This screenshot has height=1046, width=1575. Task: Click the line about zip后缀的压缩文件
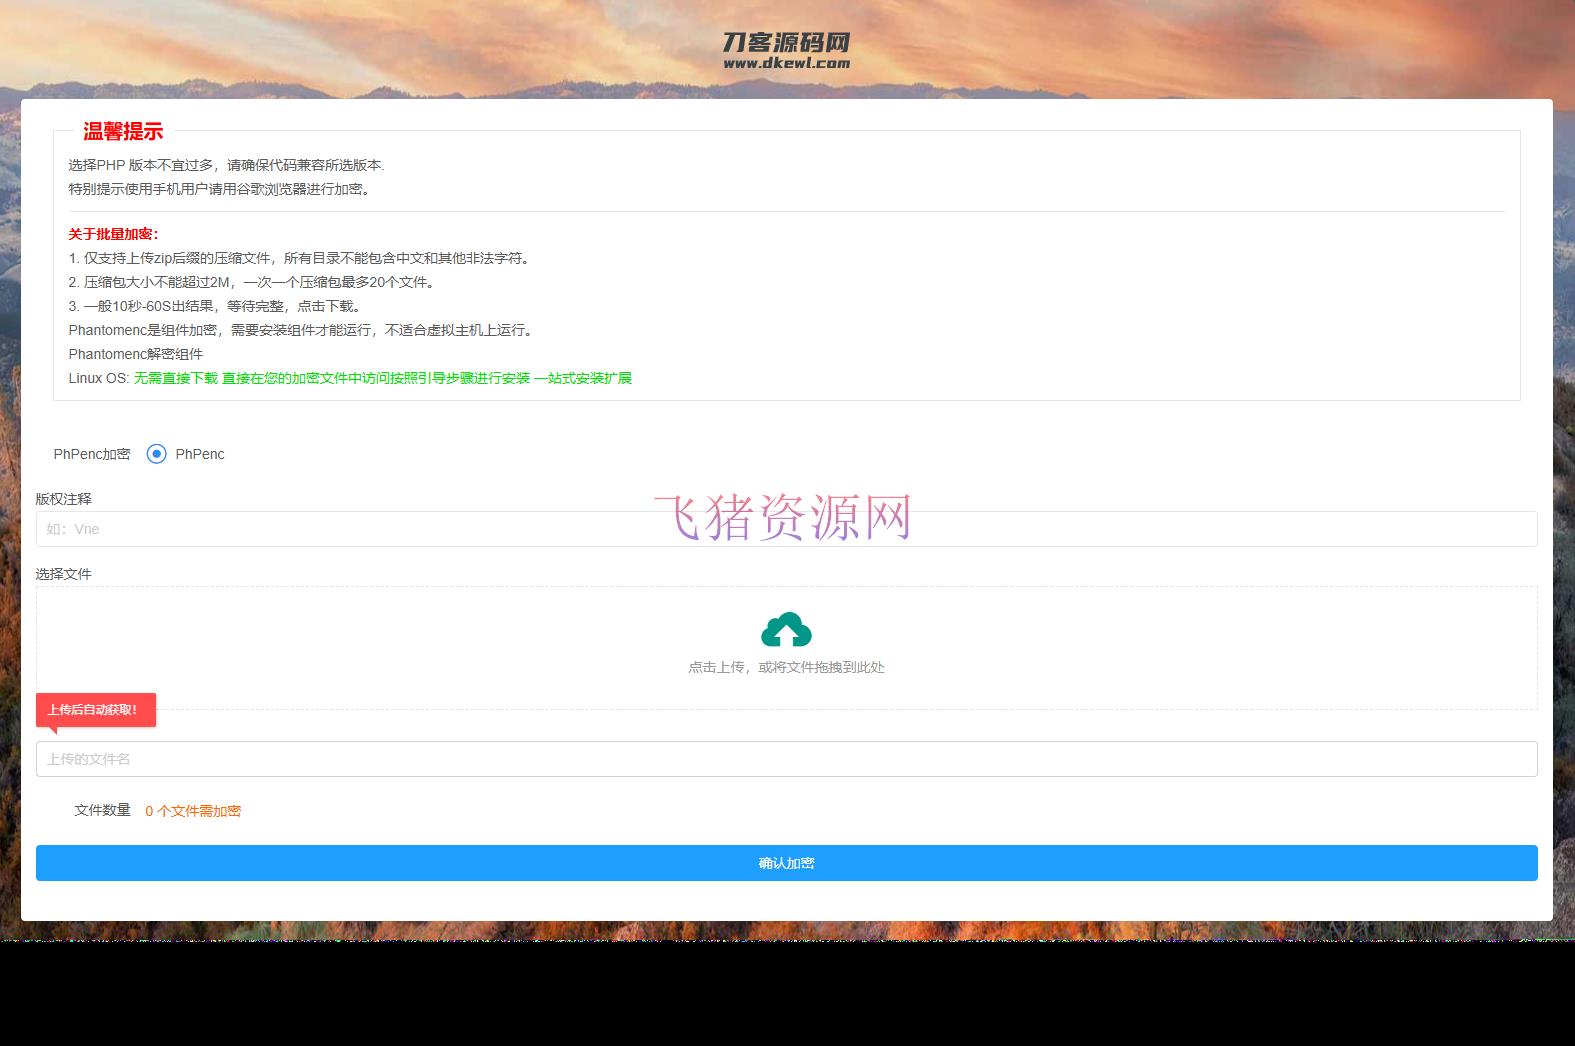[x=299, y=258]
